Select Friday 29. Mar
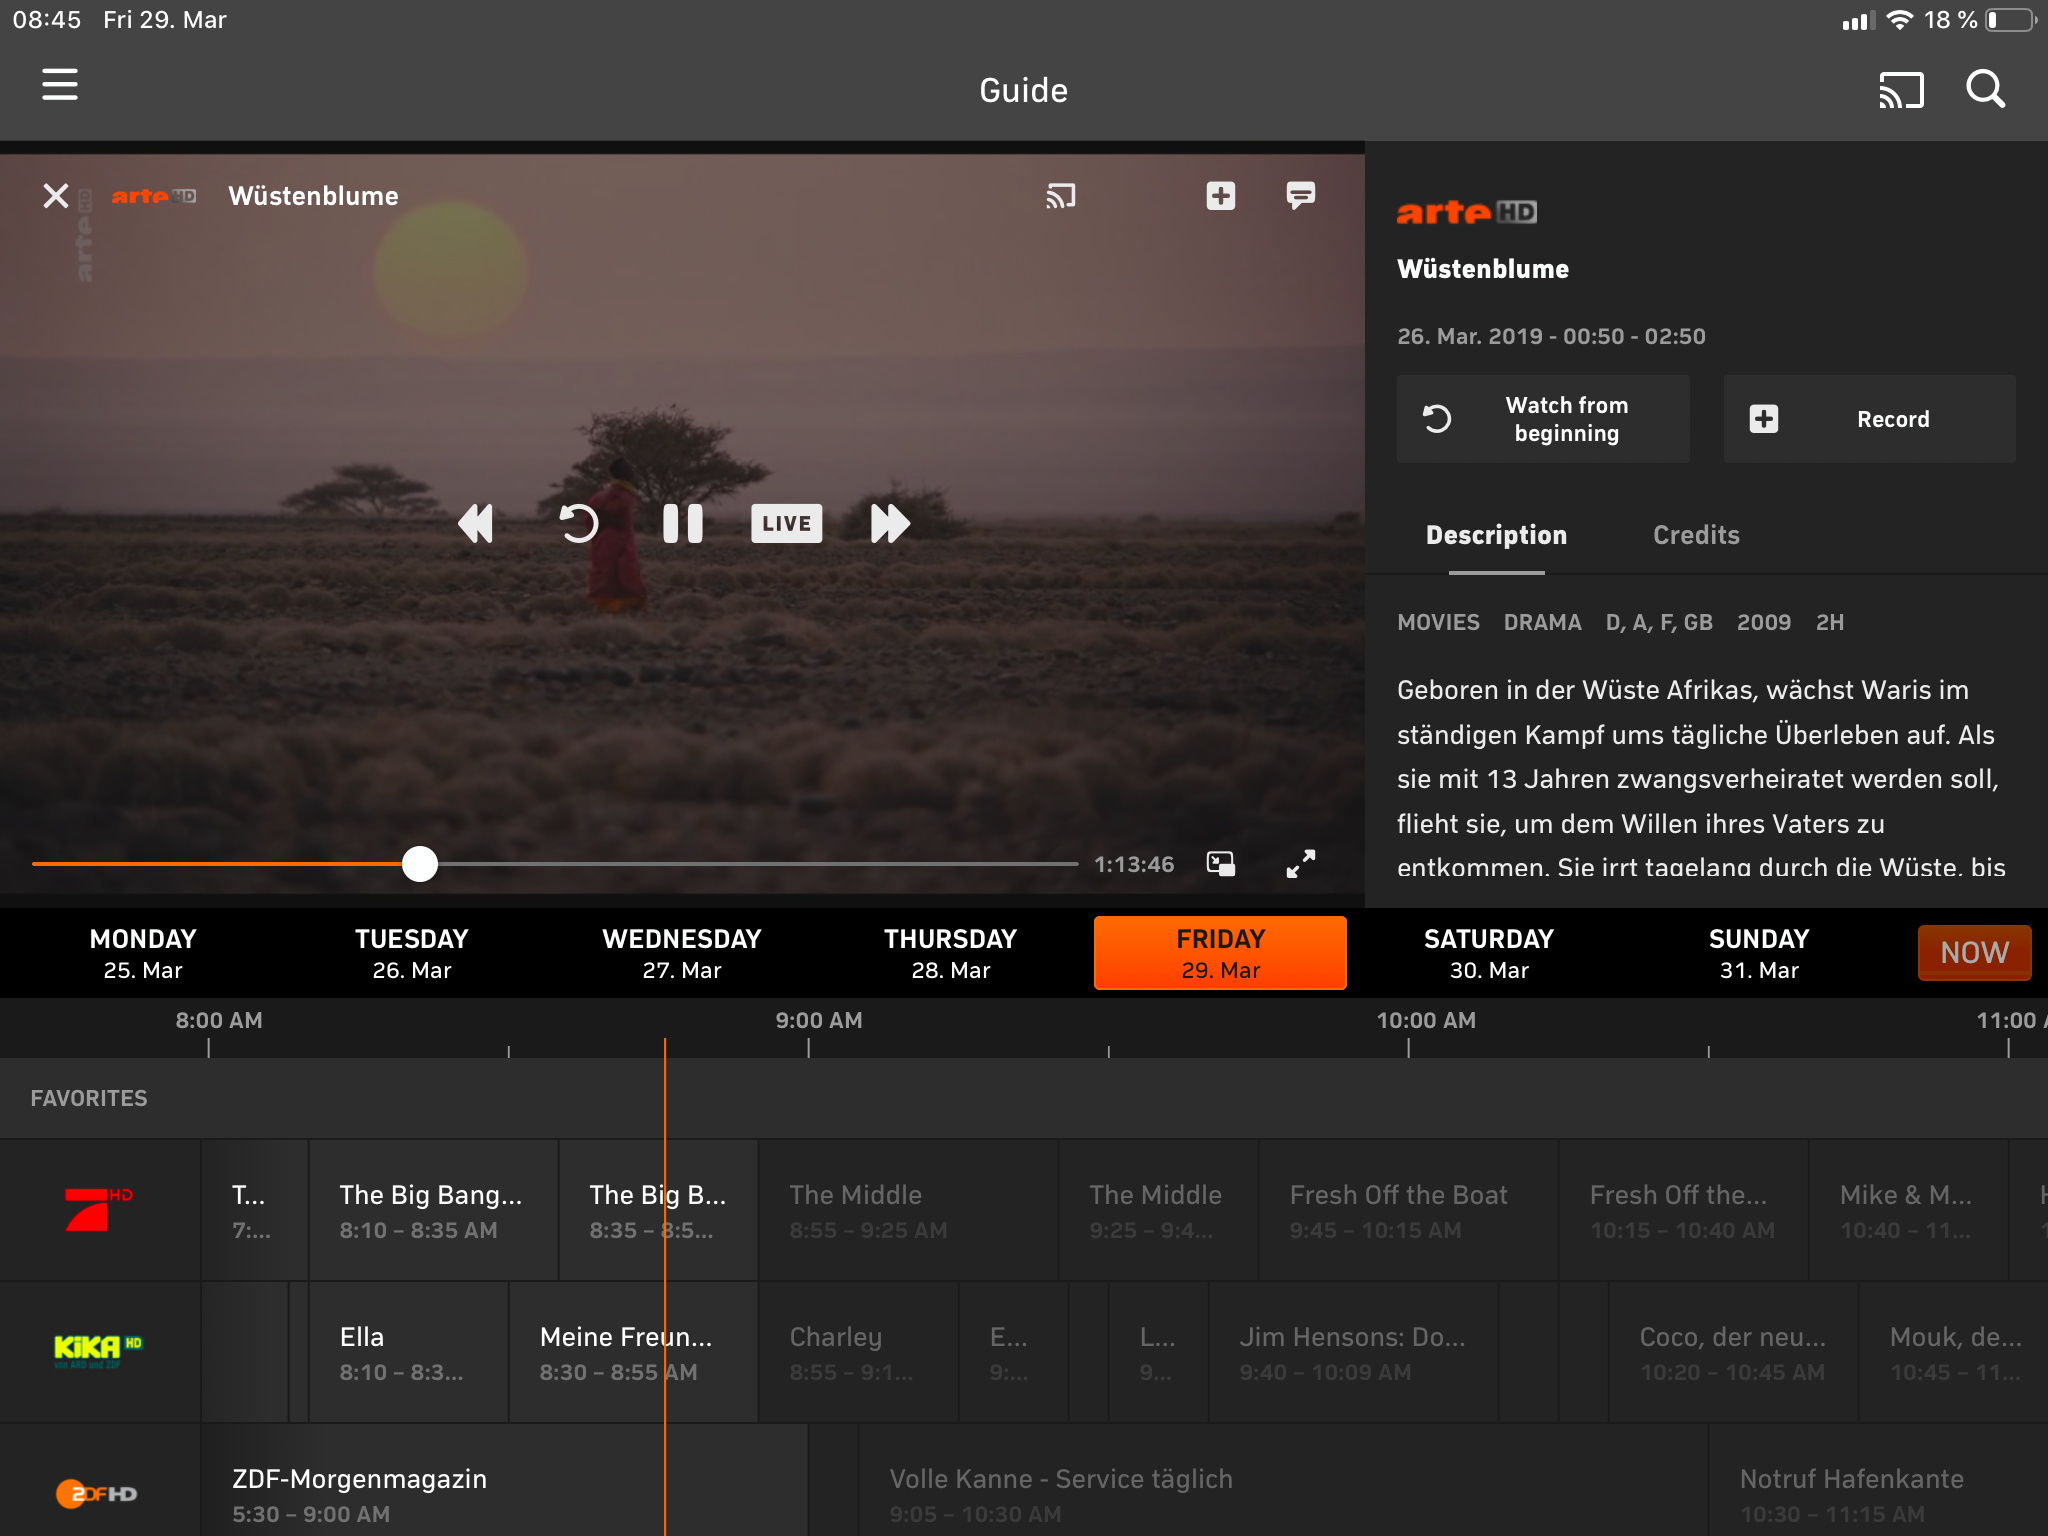 (1220, 953)
